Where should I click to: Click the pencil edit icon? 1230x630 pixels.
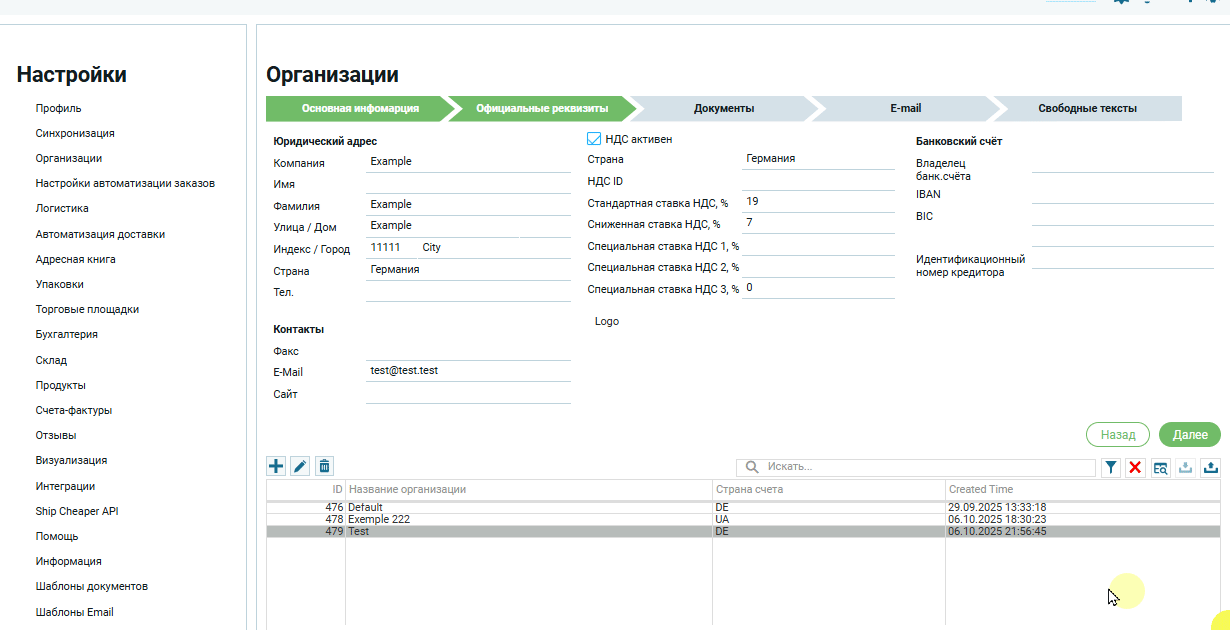coord(300,466)
